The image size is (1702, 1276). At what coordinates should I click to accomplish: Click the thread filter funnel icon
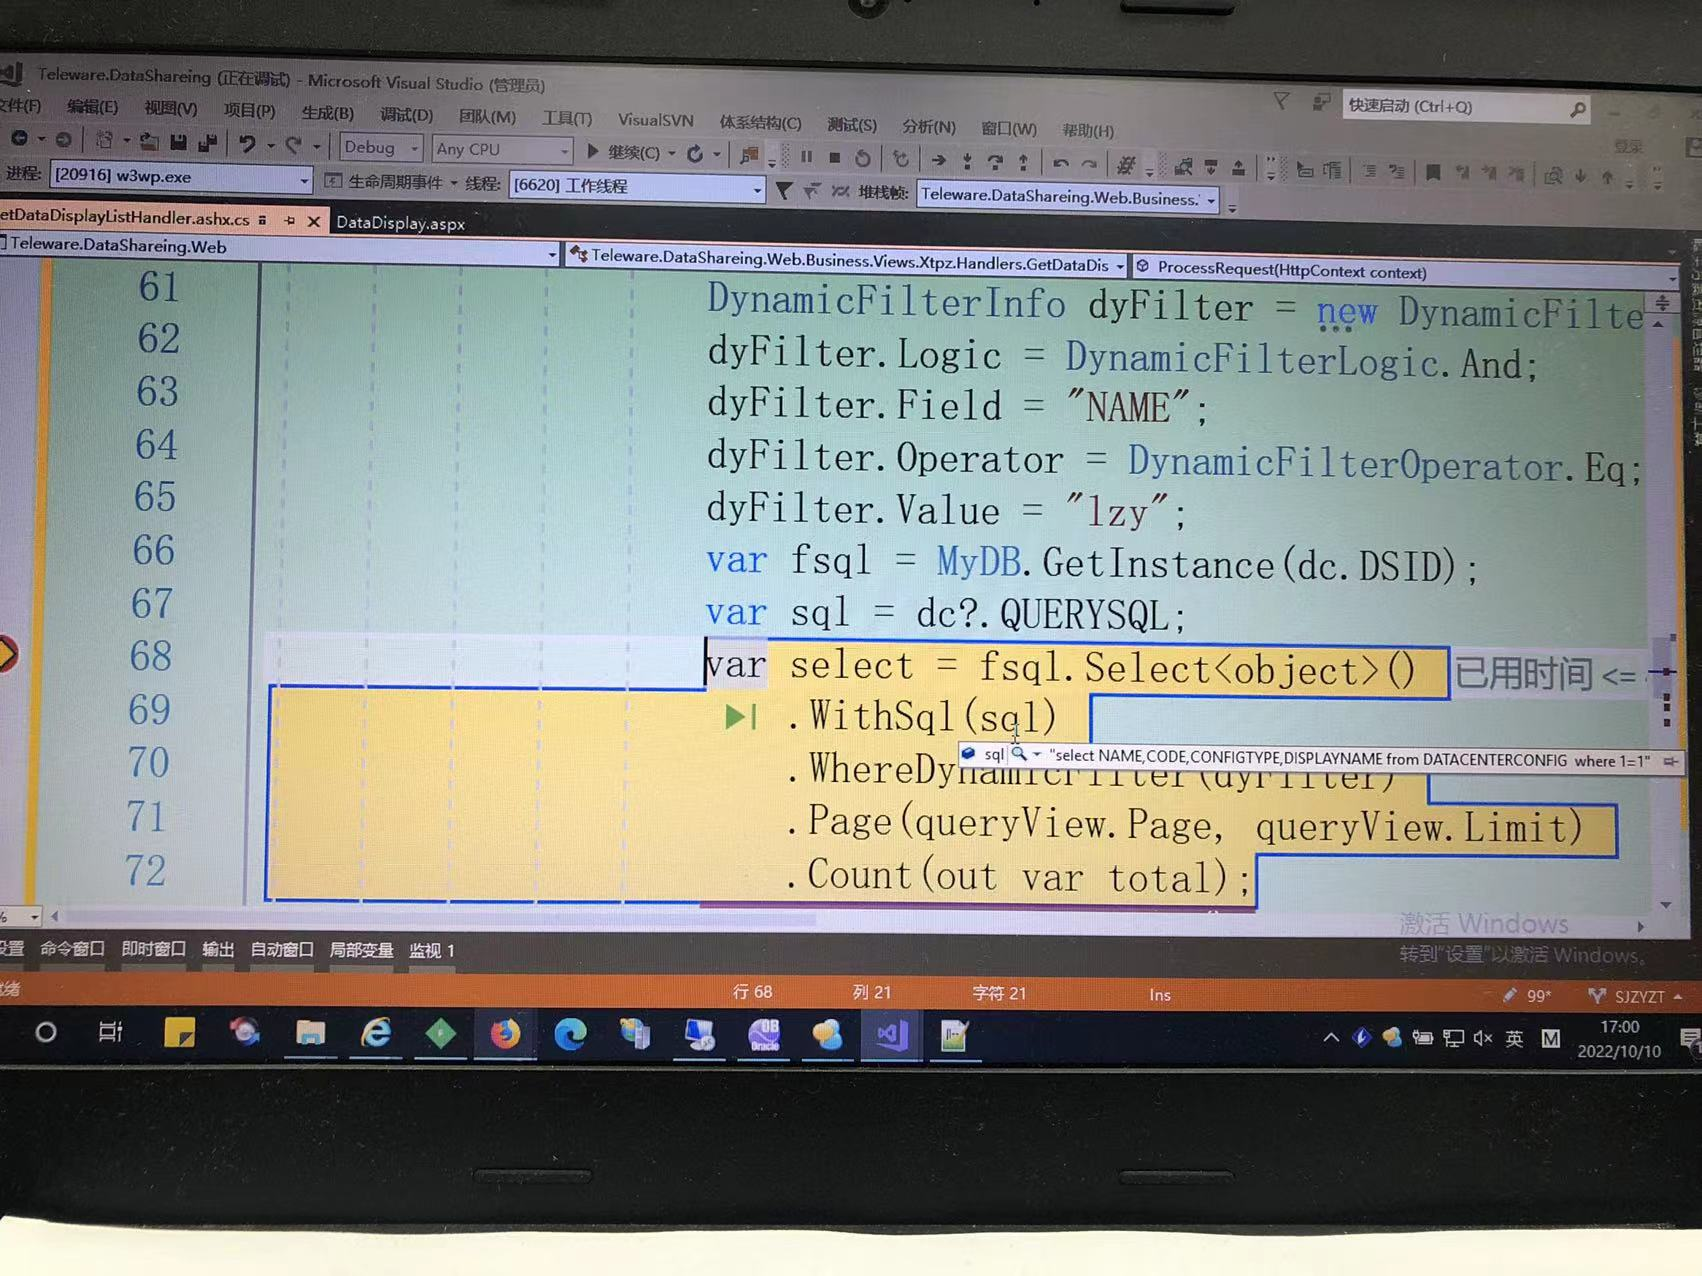pos(784,189)
